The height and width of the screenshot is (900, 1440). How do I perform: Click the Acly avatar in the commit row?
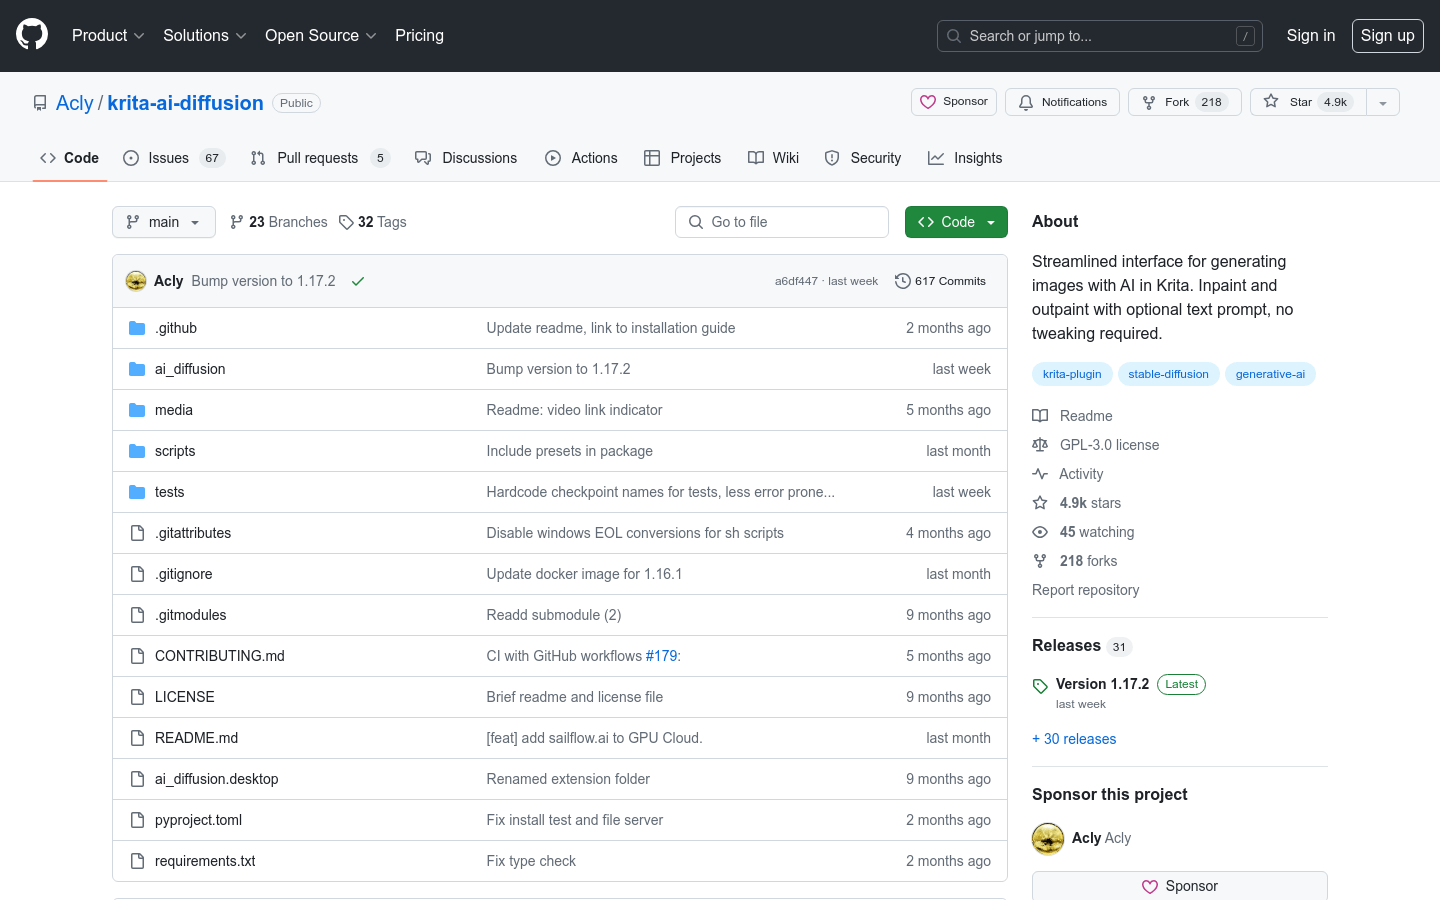point(136,281)
